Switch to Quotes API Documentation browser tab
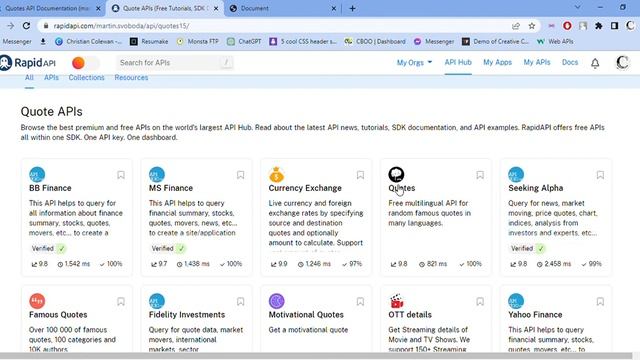640x360 pixels. pyautogui.click(x=51, y=8)
